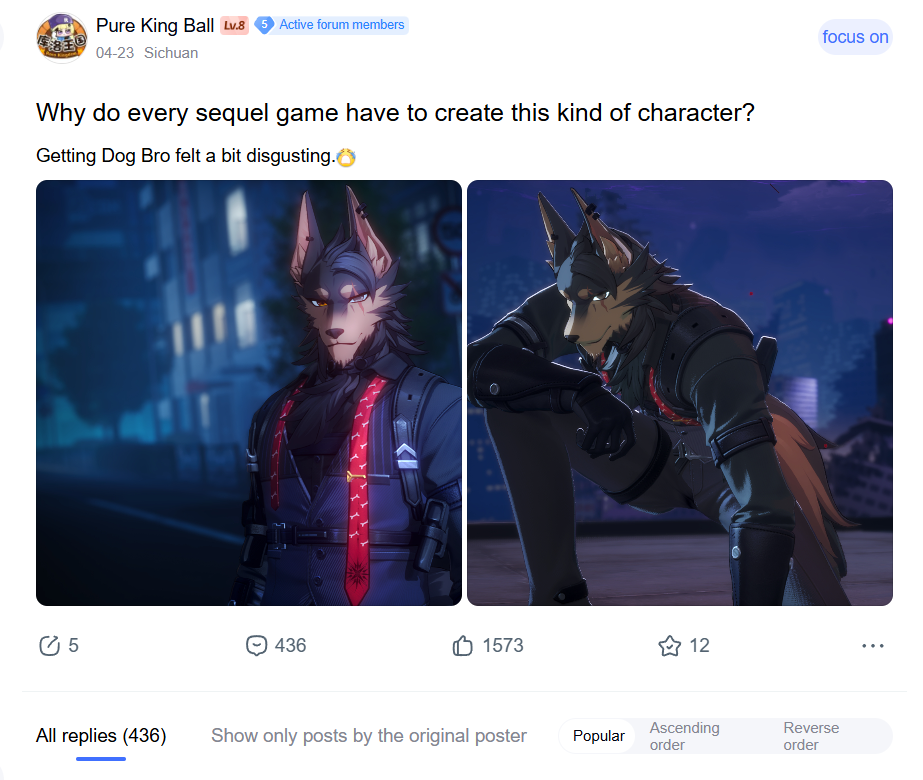
Task: Click the Active forum members badge
Action: click(331, 25)
